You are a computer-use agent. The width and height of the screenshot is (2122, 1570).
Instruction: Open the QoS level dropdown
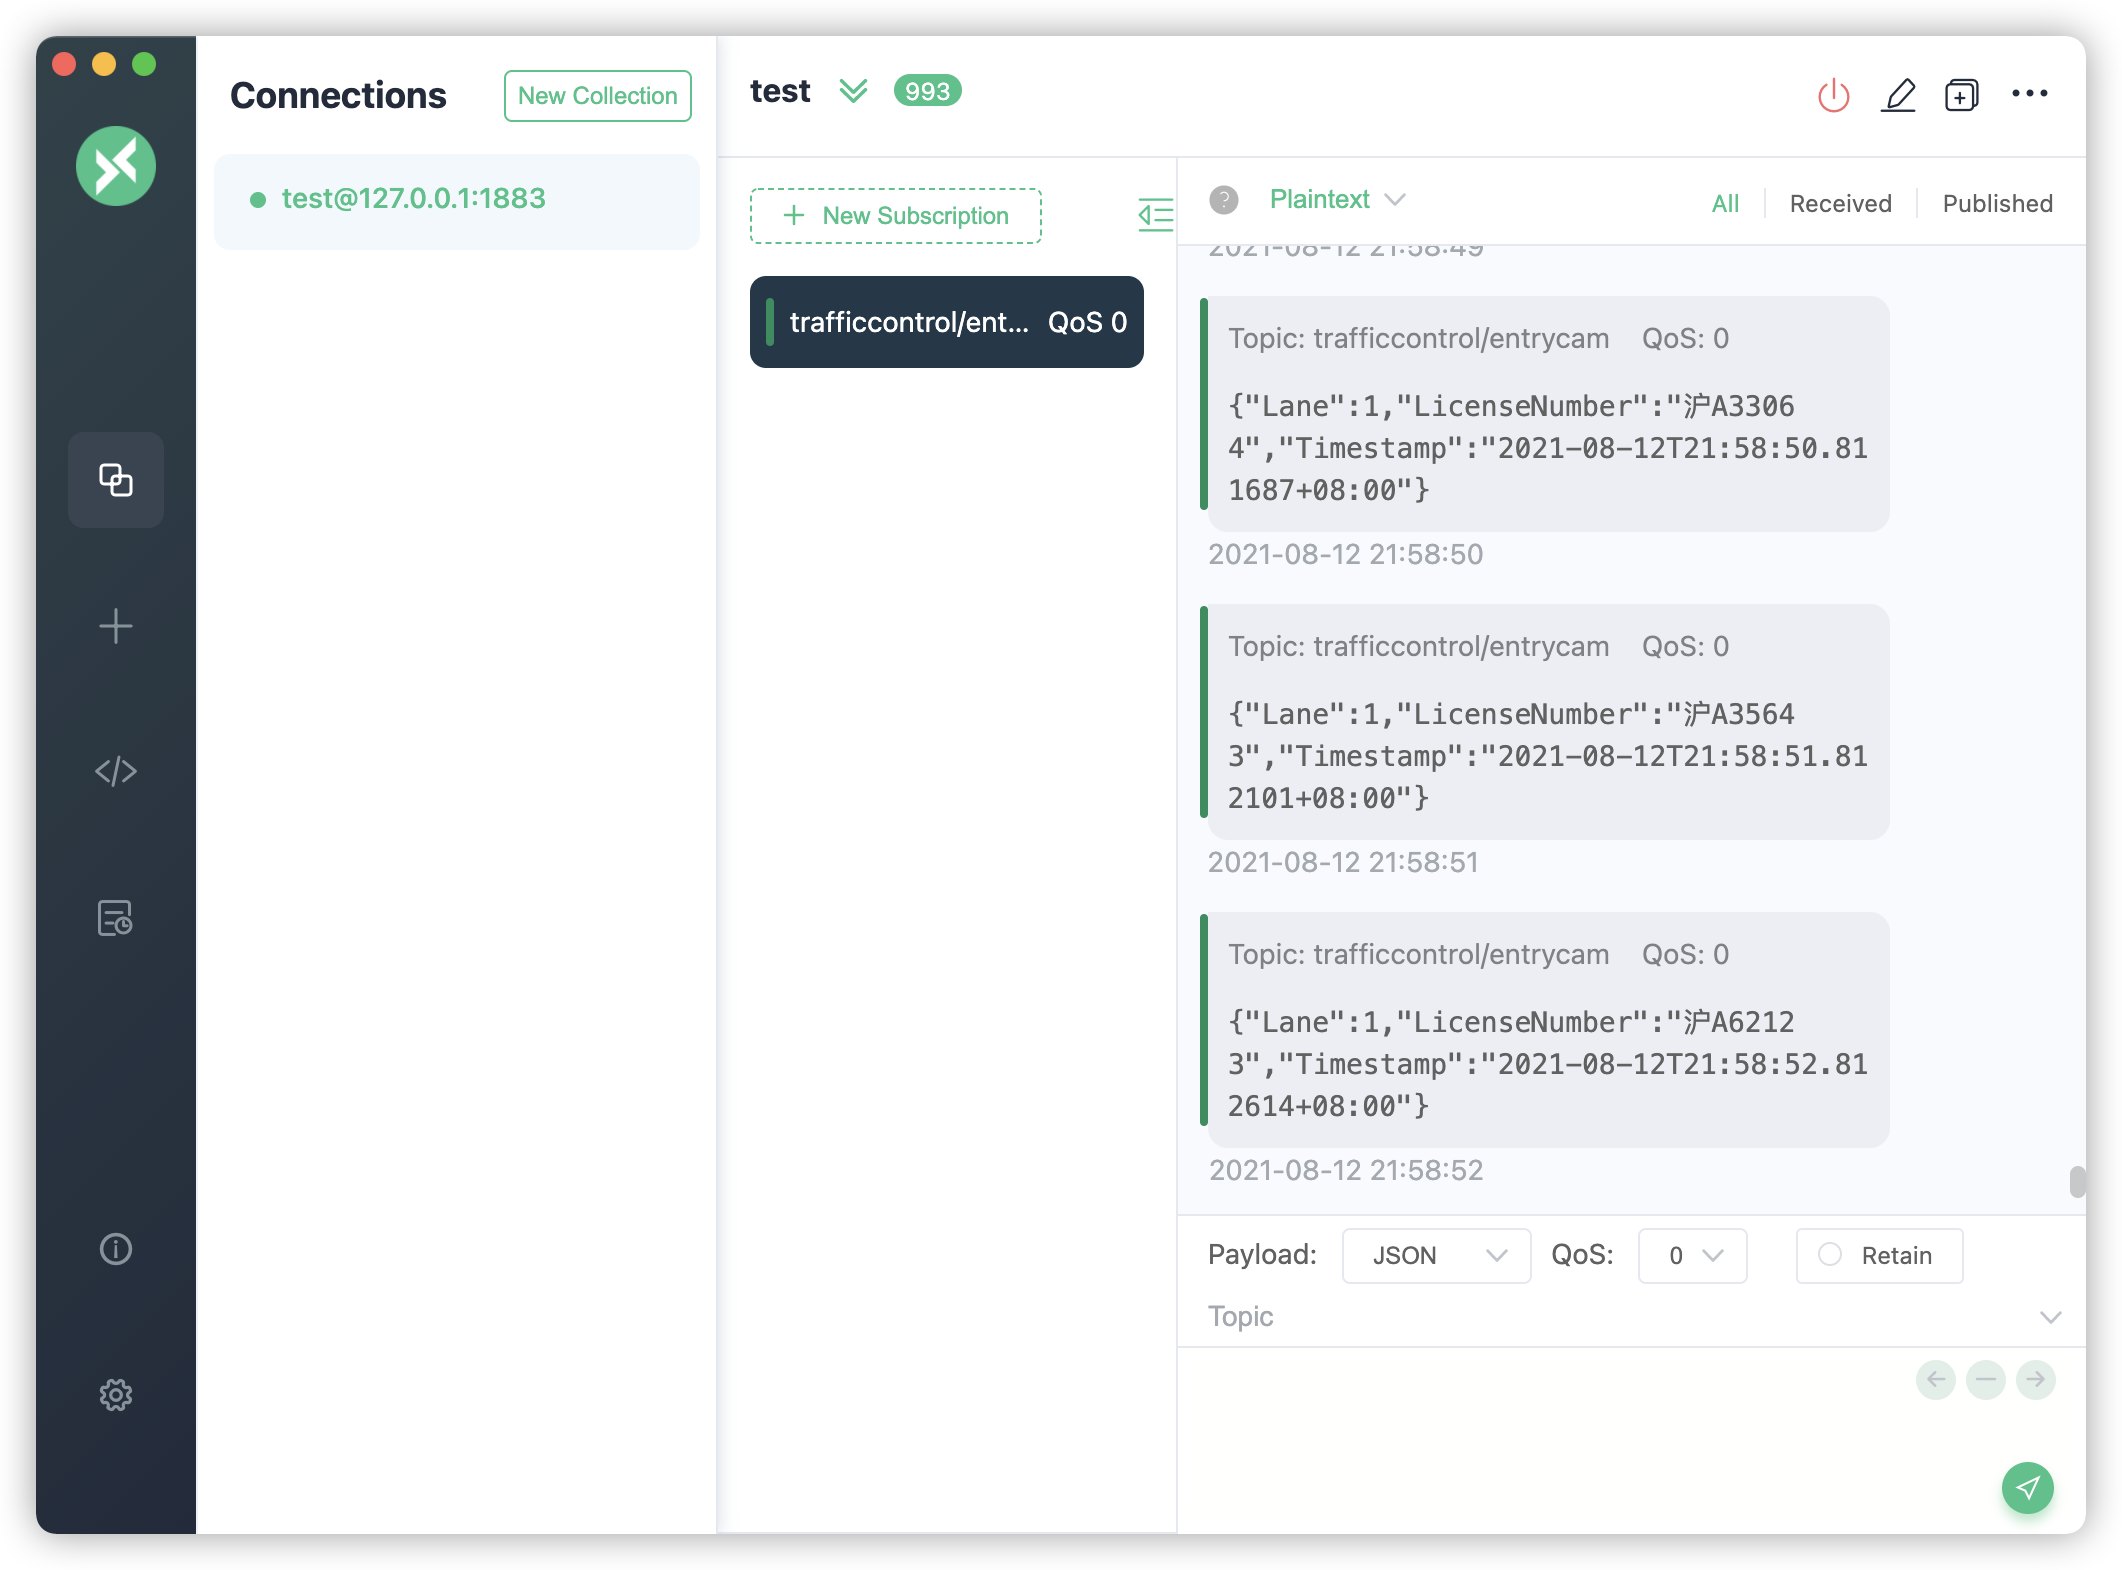[x=1691, y=1256]
